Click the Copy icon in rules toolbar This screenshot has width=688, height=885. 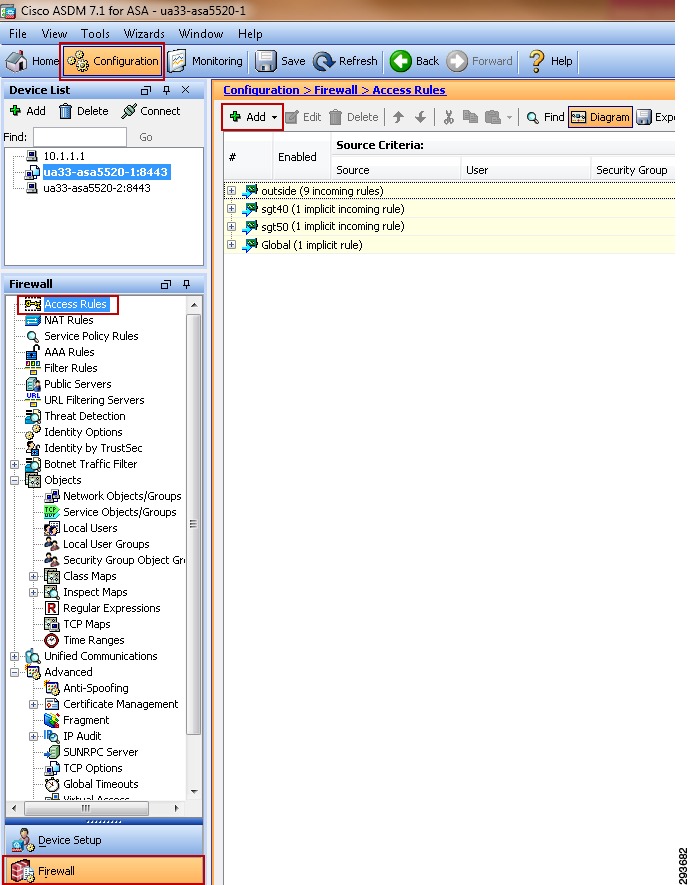470,117
